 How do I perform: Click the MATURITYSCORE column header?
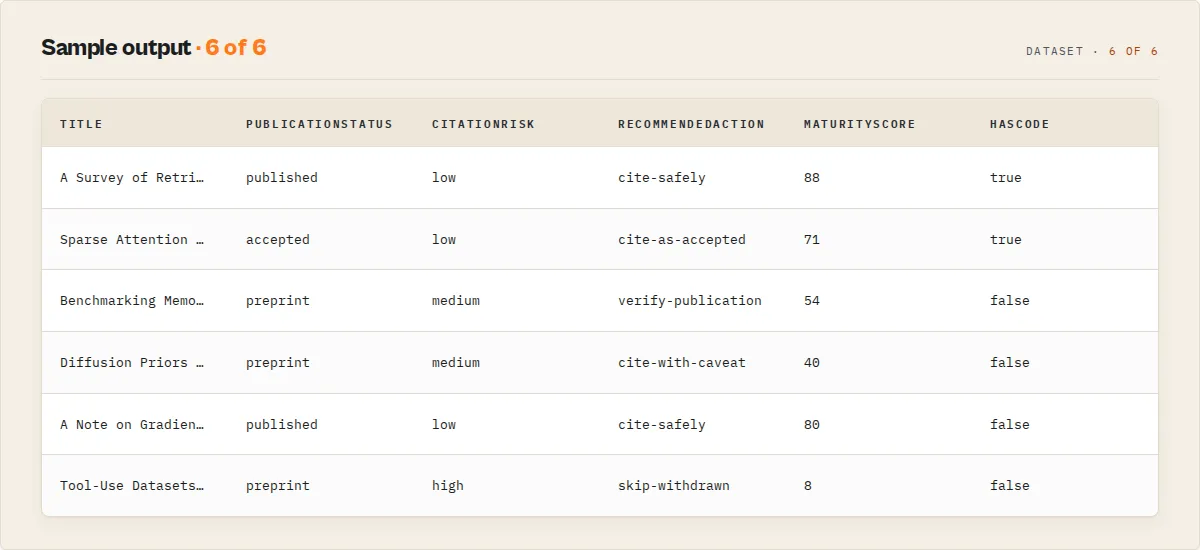pos(859,124)
